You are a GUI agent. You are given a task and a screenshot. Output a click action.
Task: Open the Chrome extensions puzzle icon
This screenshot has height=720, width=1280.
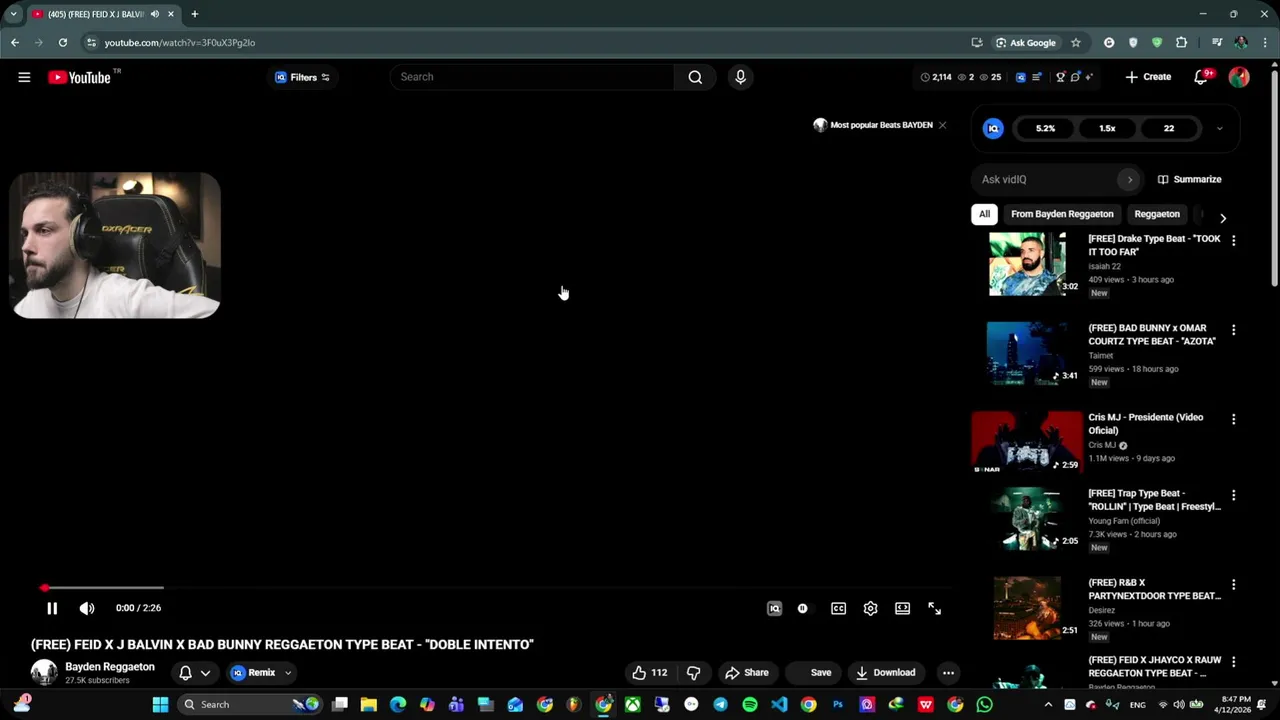(x=1181, y=43)
